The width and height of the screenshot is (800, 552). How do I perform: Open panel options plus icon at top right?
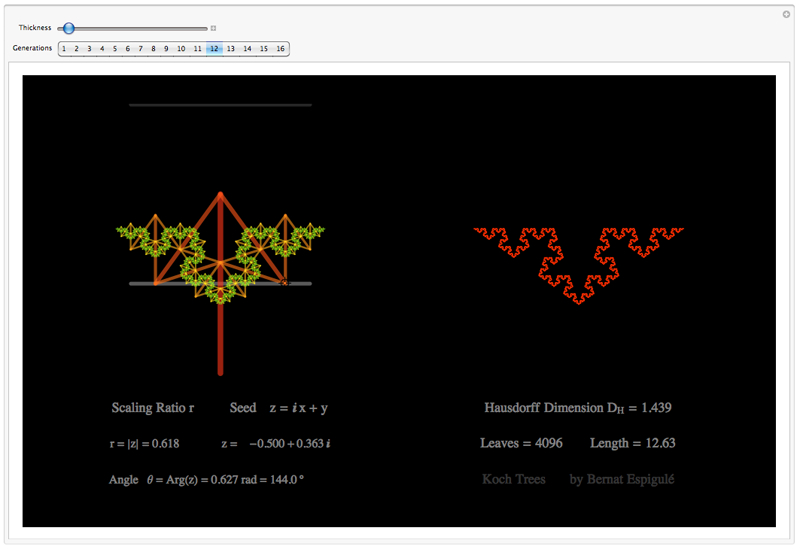point(786,14)
